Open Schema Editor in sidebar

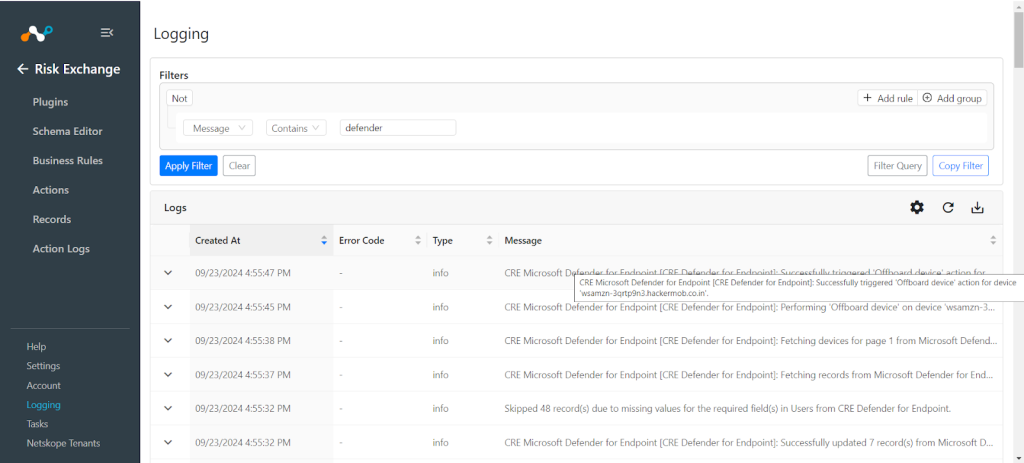tap(67, 131)
